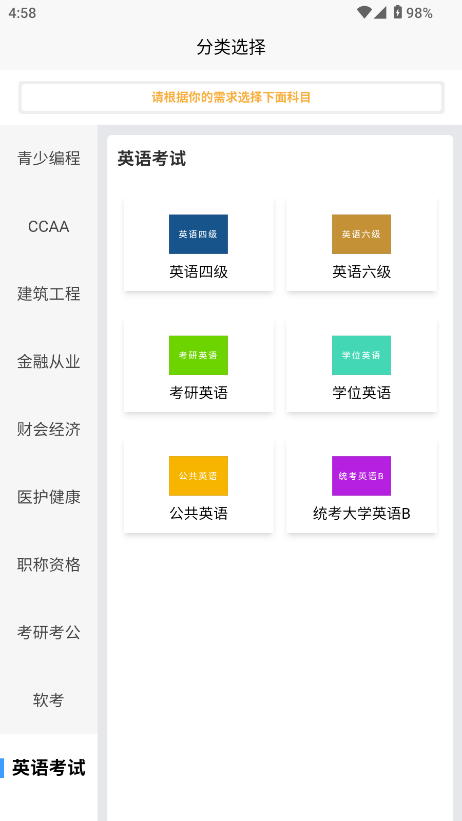Choose 职称资格 from sidebar
This screenshot has height=821, width=462.
coord(49,564)
